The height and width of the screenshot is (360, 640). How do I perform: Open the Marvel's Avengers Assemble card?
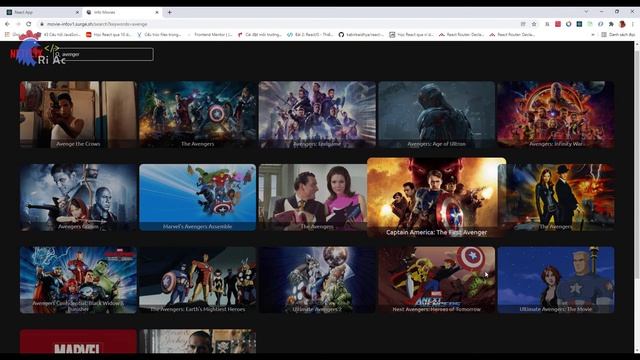click(198, 197)
